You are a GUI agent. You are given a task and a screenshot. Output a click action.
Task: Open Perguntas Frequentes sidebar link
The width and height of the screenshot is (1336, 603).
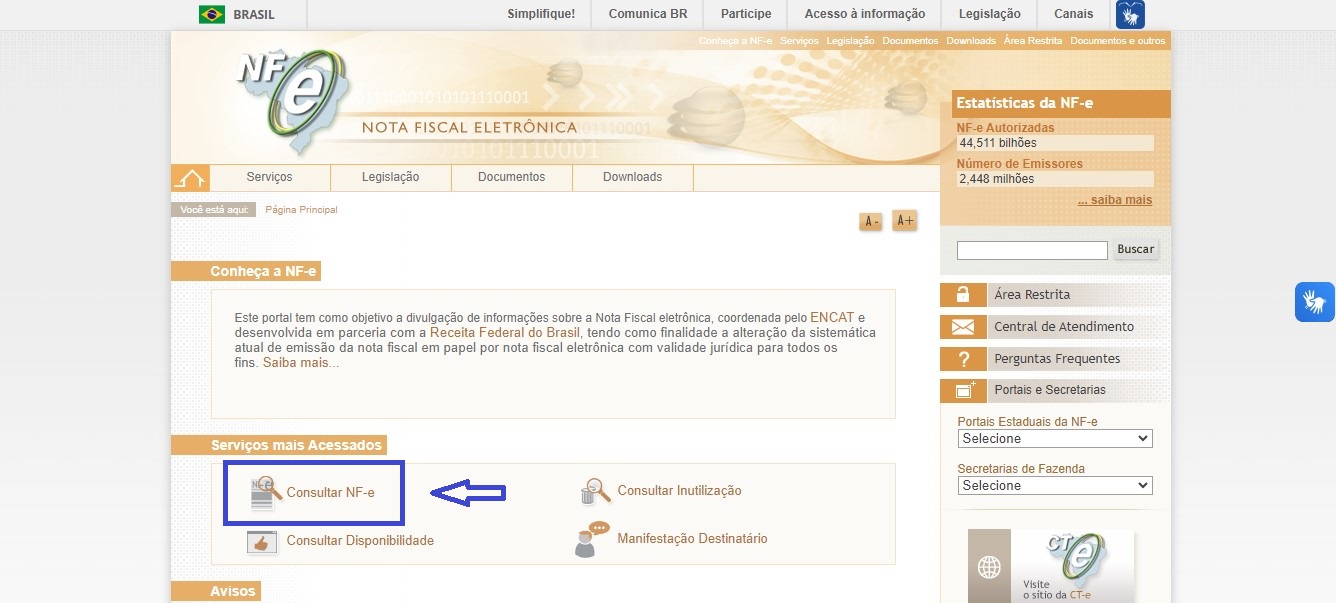click(1057, 359)
